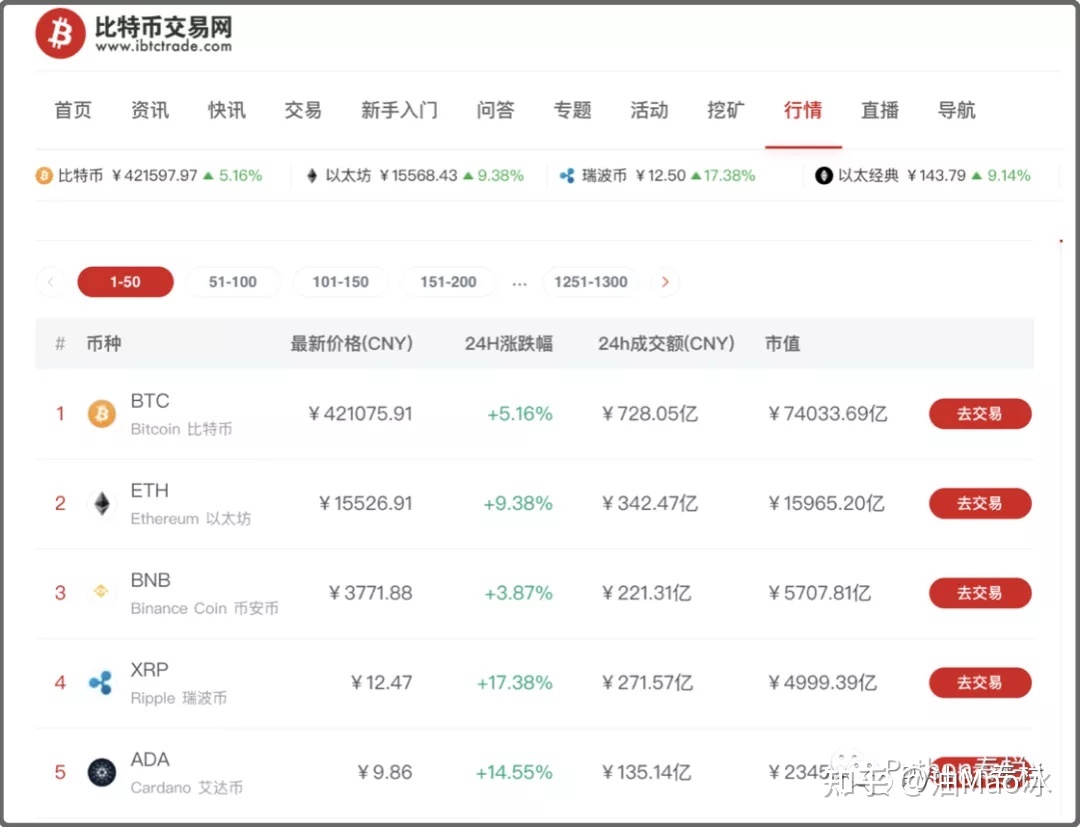Click 去交易 button for BTC
This screenshot has width=1080, height=827.
coord(980,413)
